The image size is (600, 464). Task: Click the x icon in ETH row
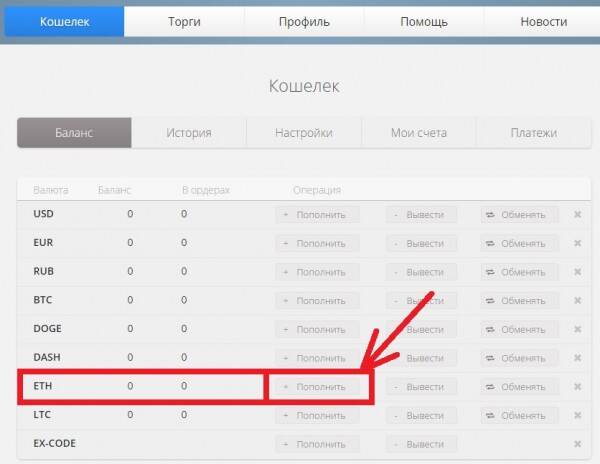577,387
